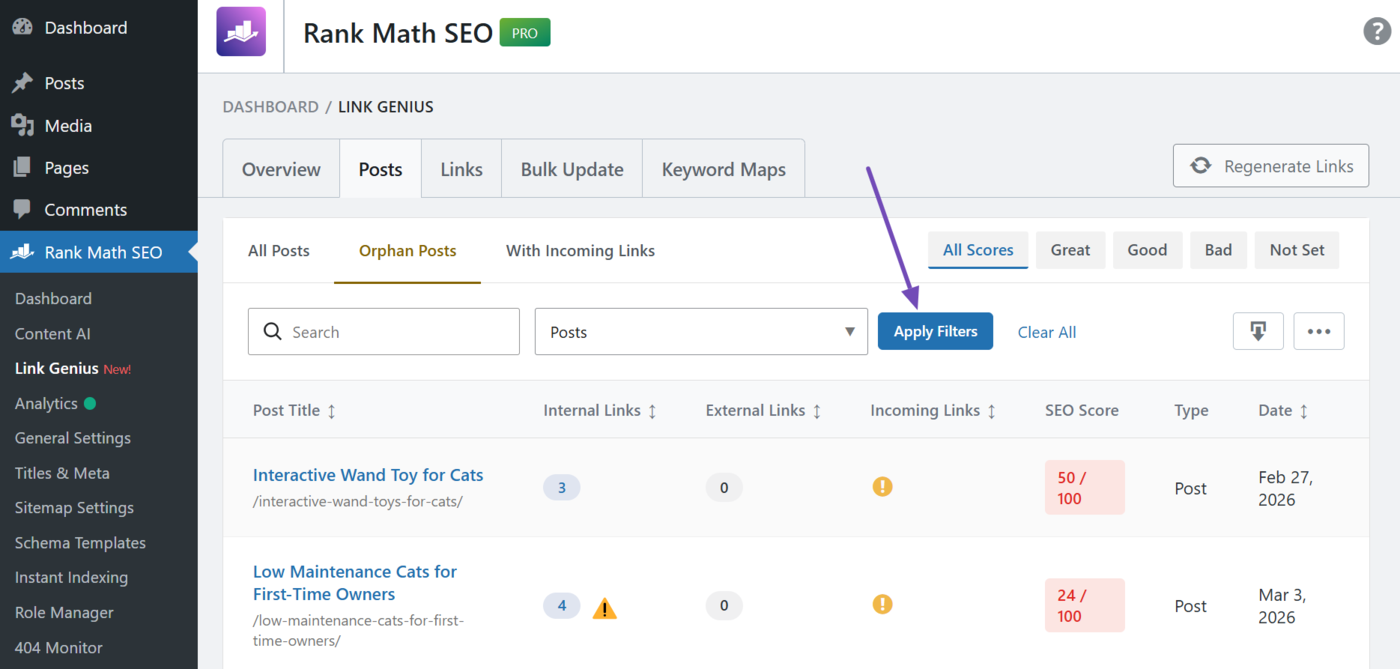Click the Posts pushpin icon in sidebar
1400x669 pixels.
(22, 83)
